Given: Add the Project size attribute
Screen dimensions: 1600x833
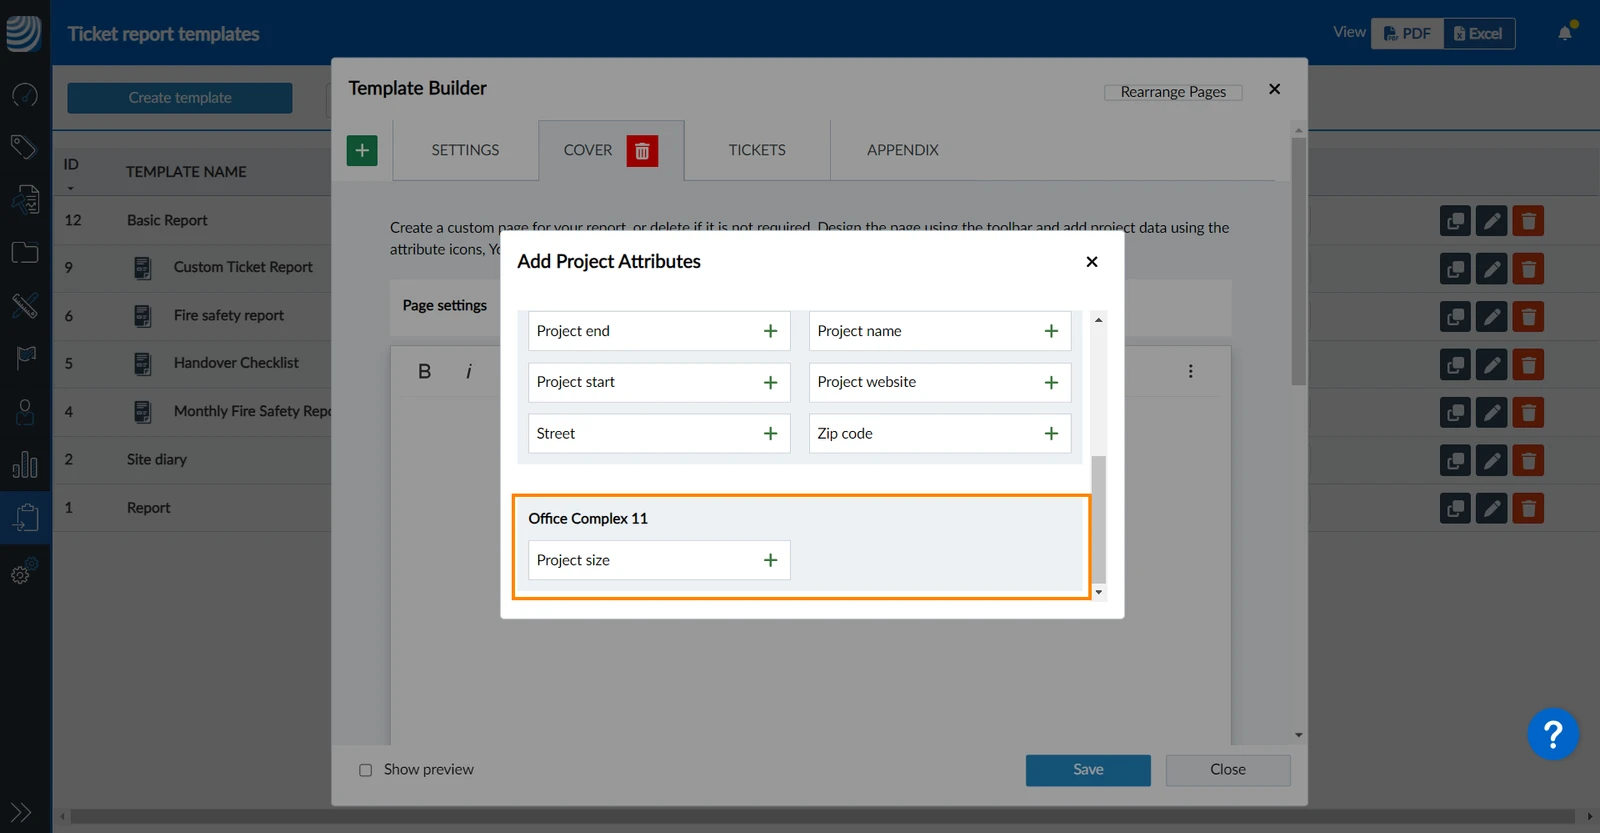Looking at the screenshot, I should pyautogui.click(x=770, y=560).
